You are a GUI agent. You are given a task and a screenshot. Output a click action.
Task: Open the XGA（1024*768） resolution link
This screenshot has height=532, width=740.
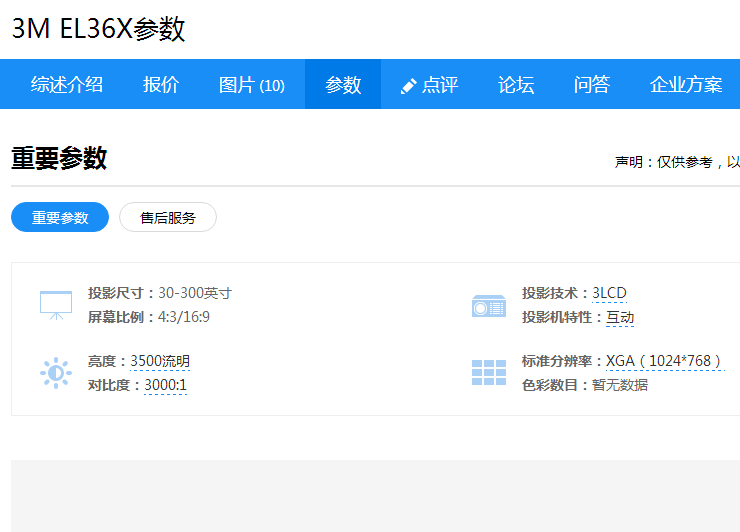coord(665,361)
